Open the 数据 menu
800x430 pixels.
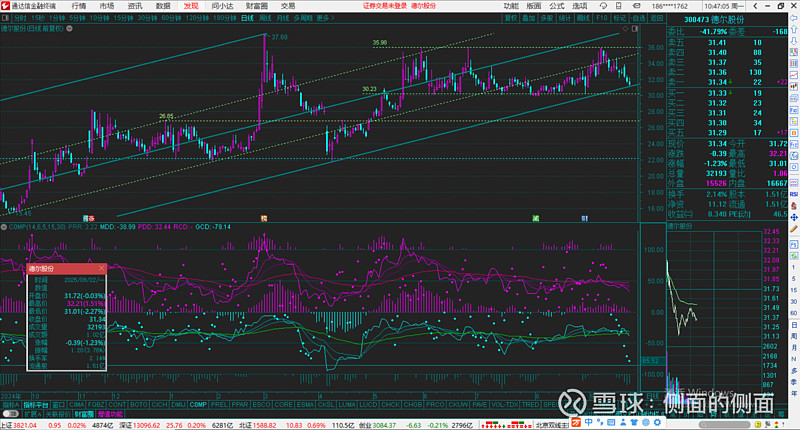[x=163, y=6]
